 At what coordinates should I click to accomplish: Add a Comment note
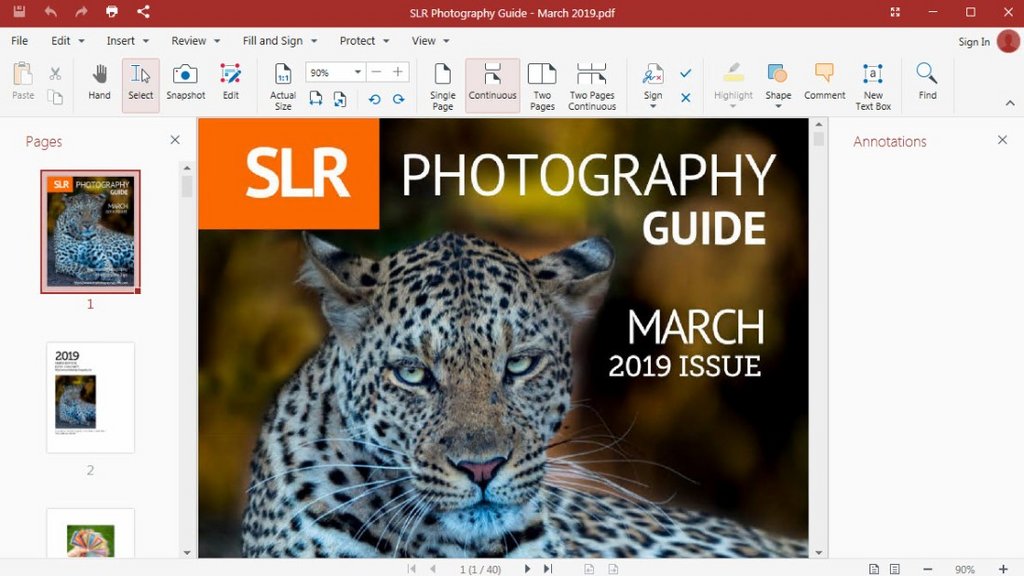pyautogui.click(x=824, y=81)
